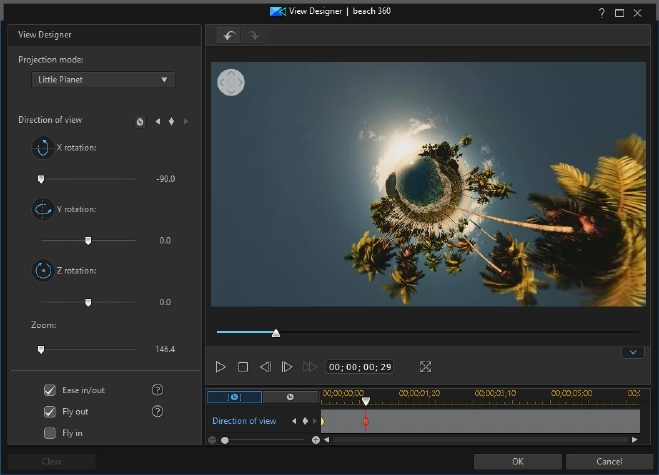Click ruler timecode 00;00;03;10

coord(495,393)
